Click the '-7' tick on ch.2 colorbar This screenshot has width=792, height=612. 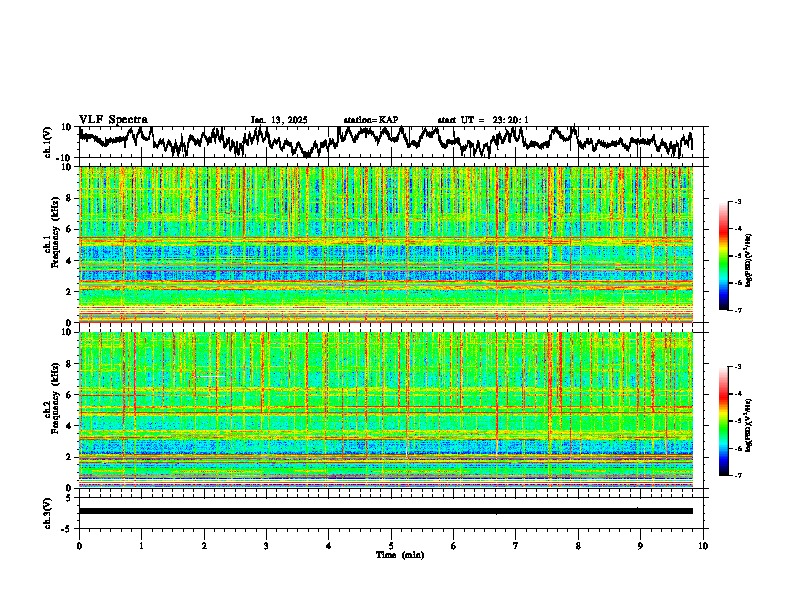(x=738, y=475)
